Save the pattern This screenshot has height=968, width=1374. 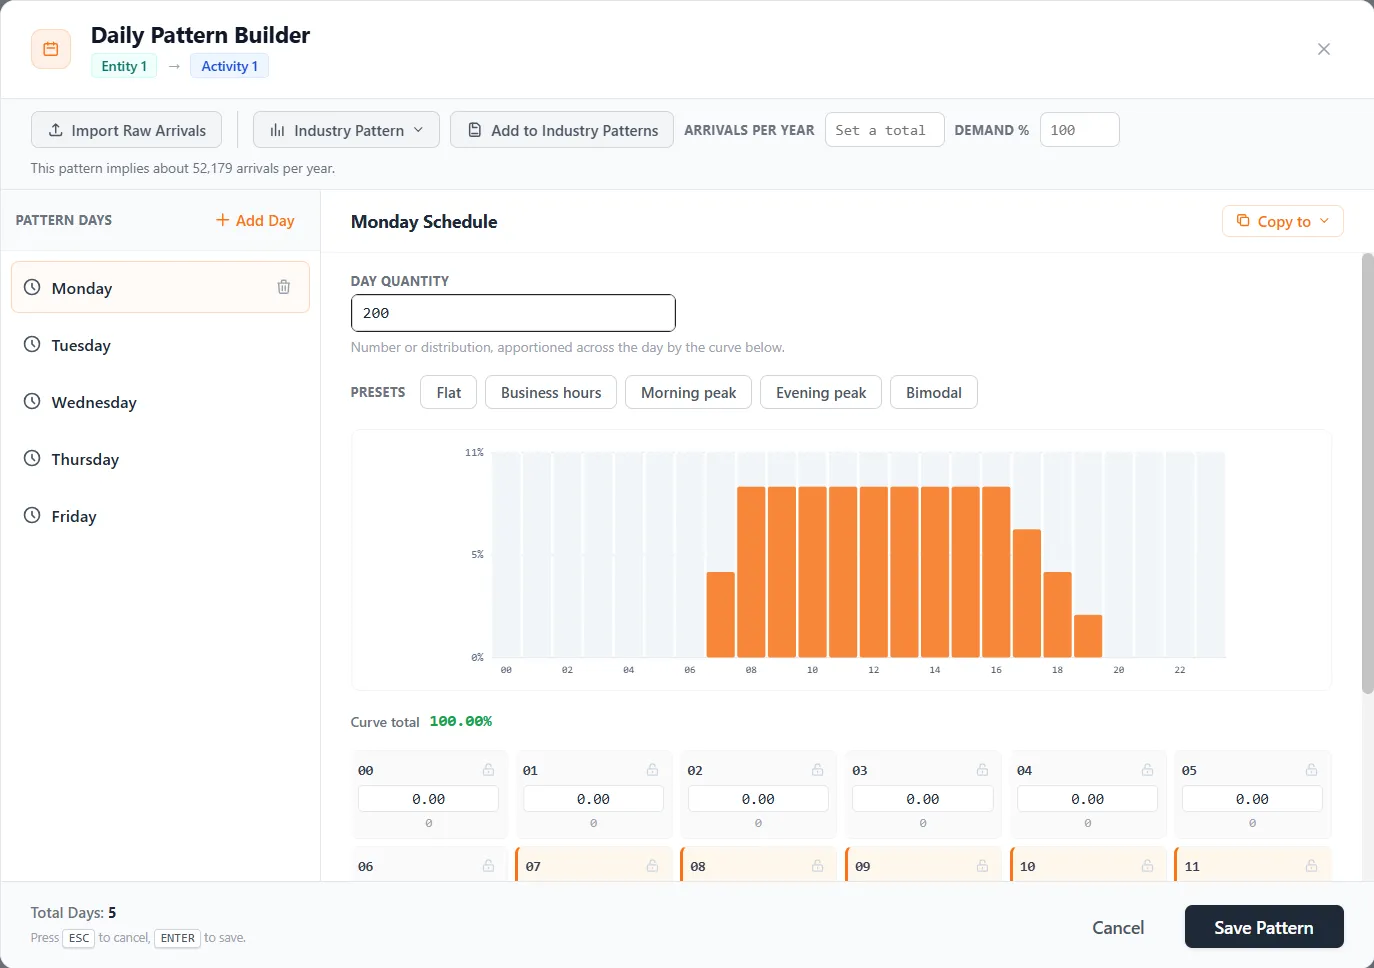[1264, 927]
